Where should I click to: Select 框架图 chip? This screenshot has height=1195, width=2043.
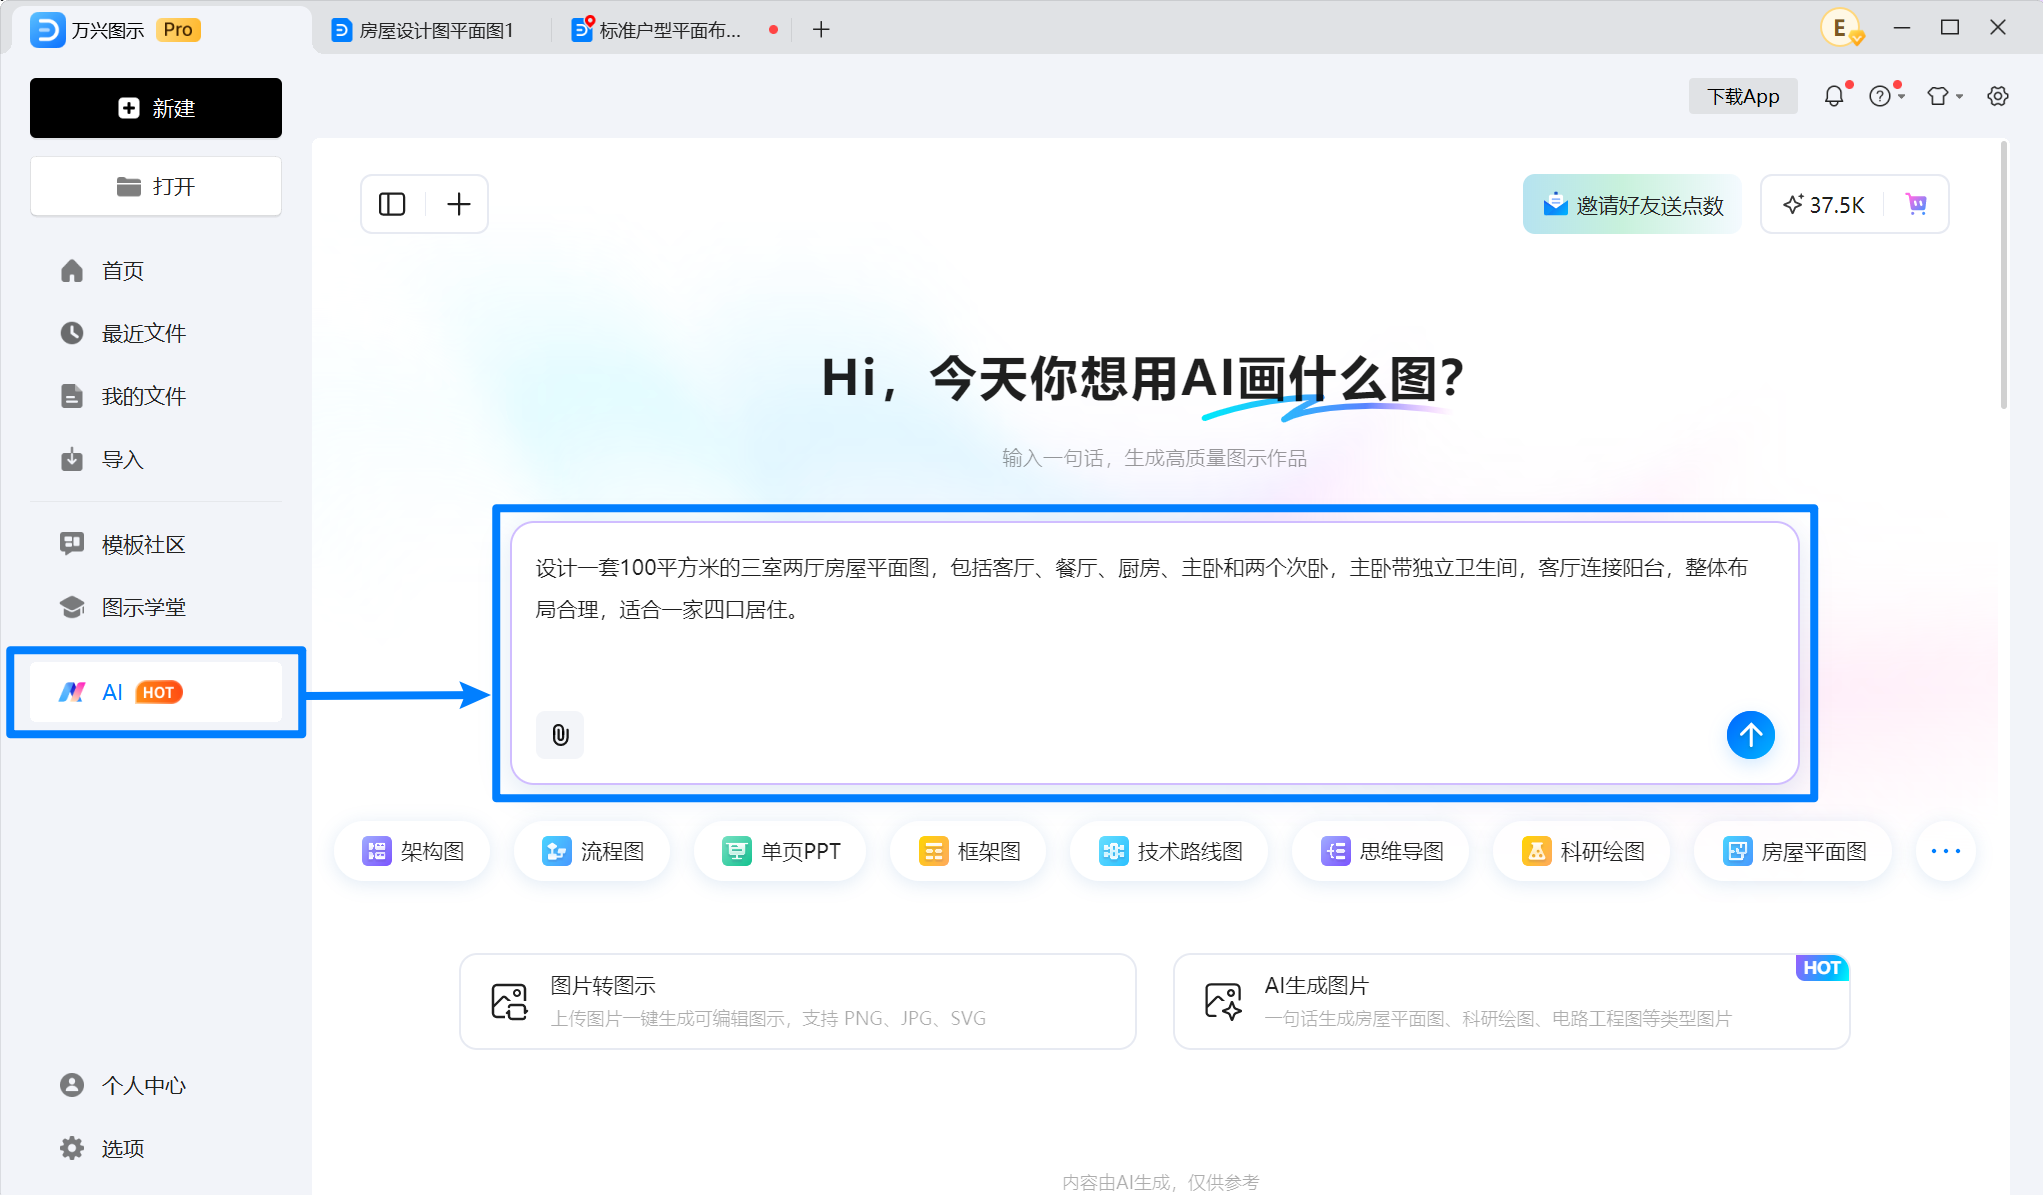[969, 851]
